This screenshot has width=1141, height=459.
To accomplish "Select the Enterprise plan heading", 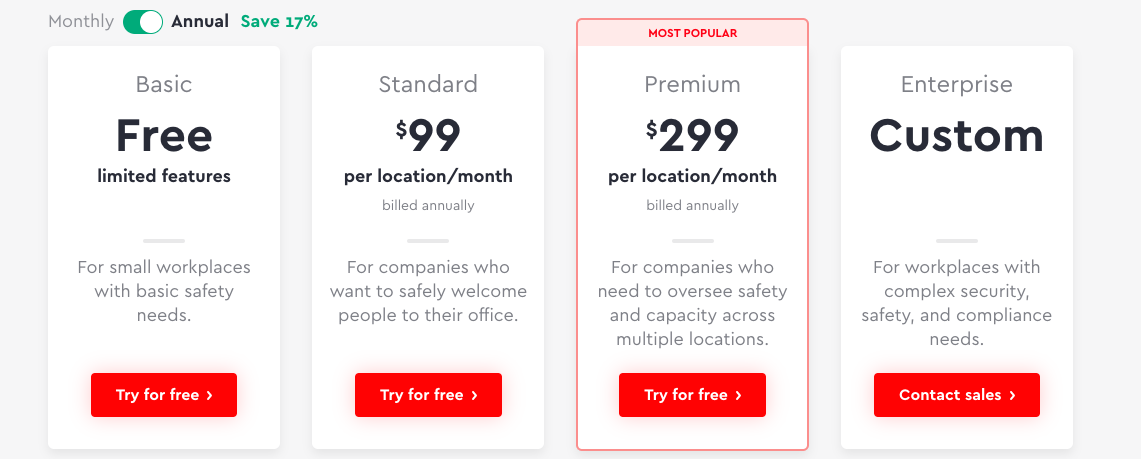I will click(x=957, y=84).
